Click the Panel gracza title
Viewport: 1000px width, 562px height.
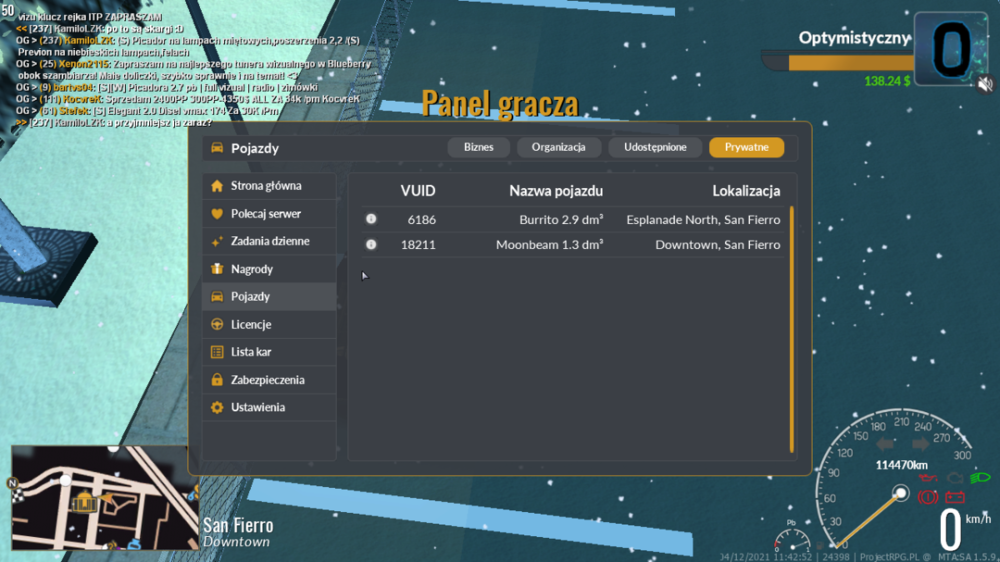coord(500,103)
